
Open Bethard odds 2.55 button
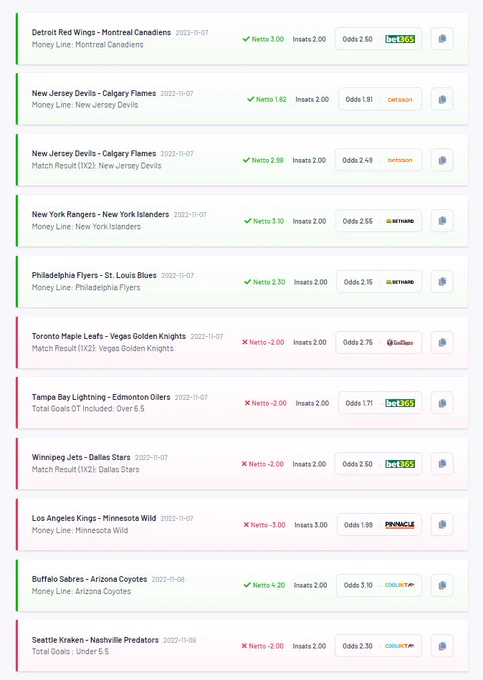click(379, 221)
